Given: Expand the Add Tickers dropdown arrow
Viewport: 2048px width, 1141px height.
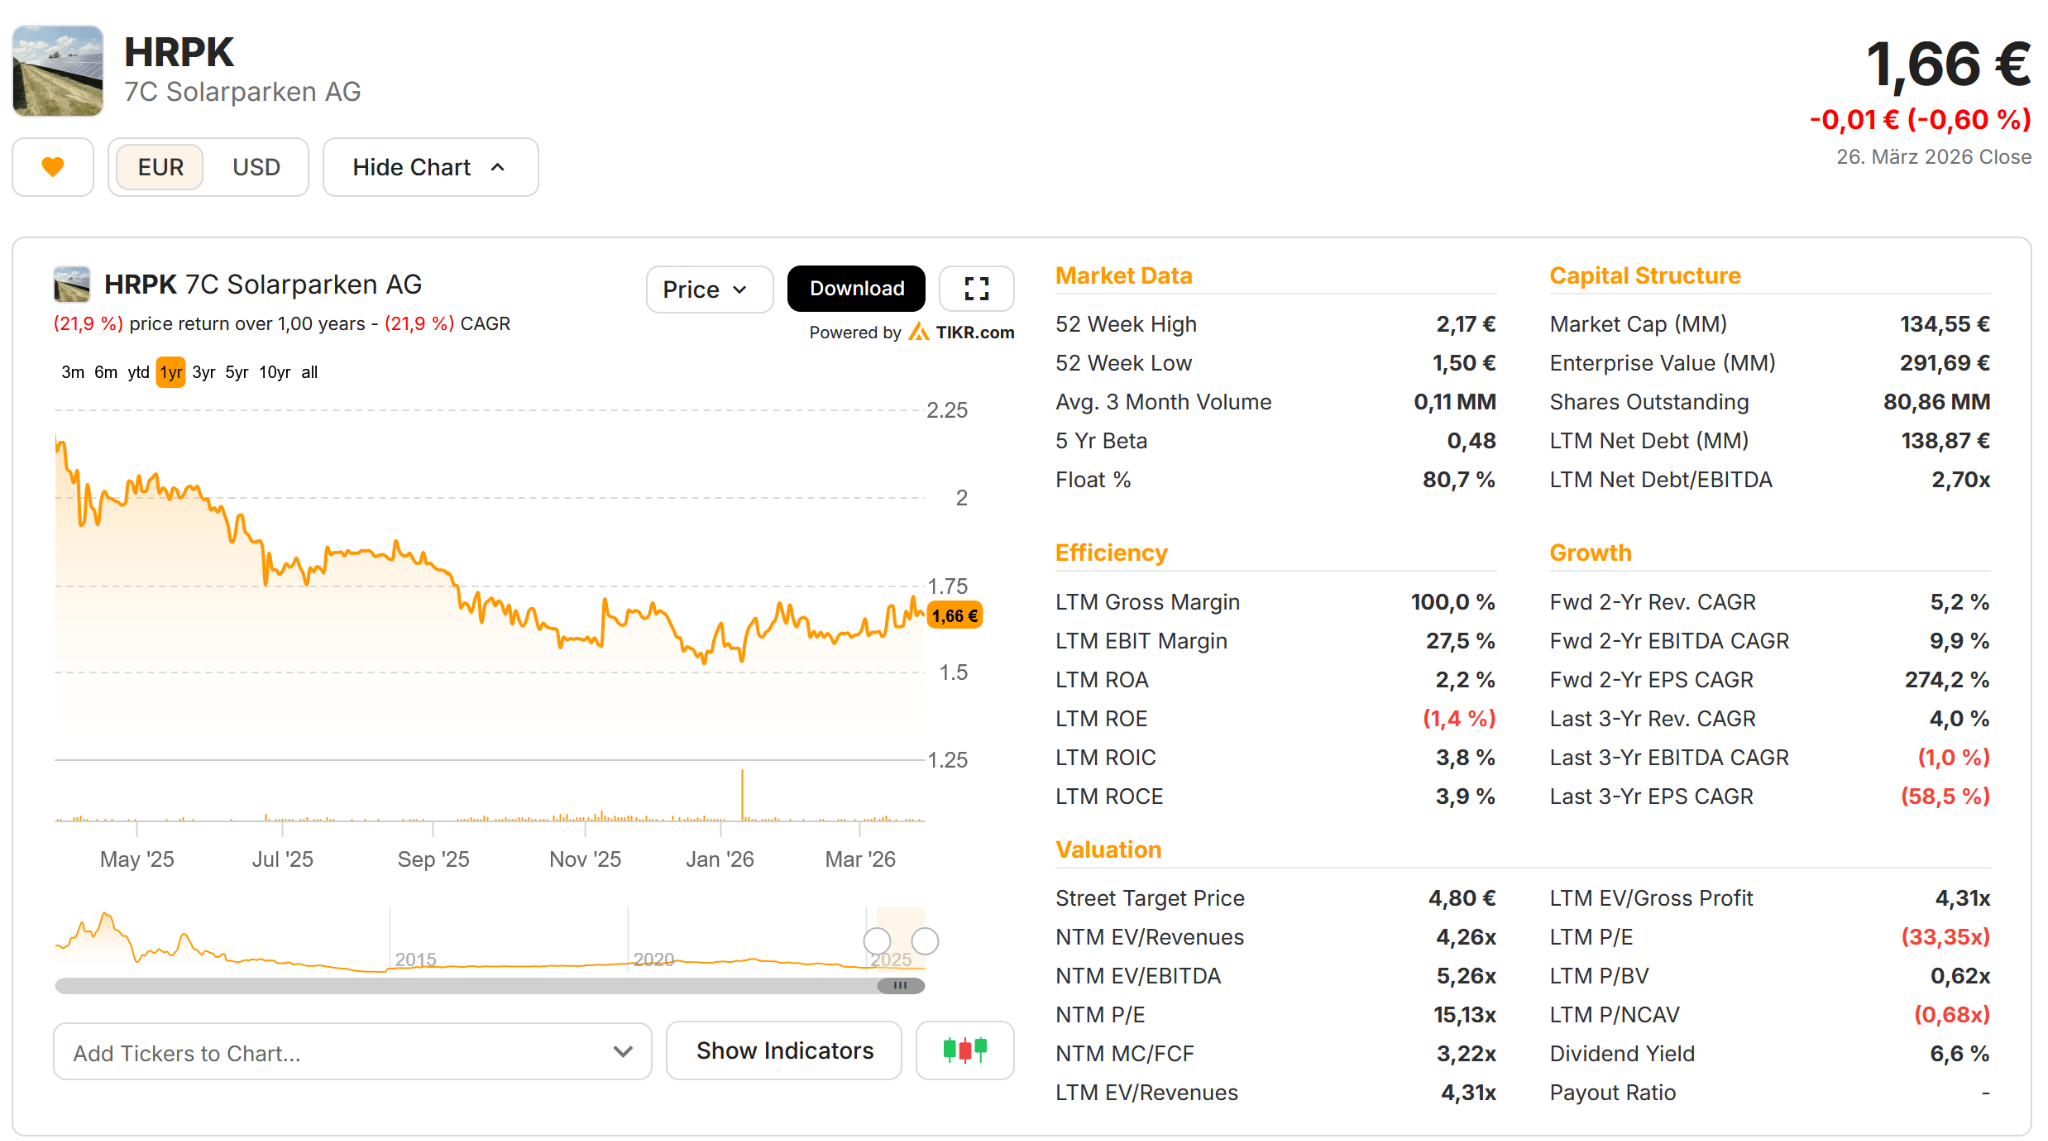Looking at the screenshot, I should [x=622, y=1051].
